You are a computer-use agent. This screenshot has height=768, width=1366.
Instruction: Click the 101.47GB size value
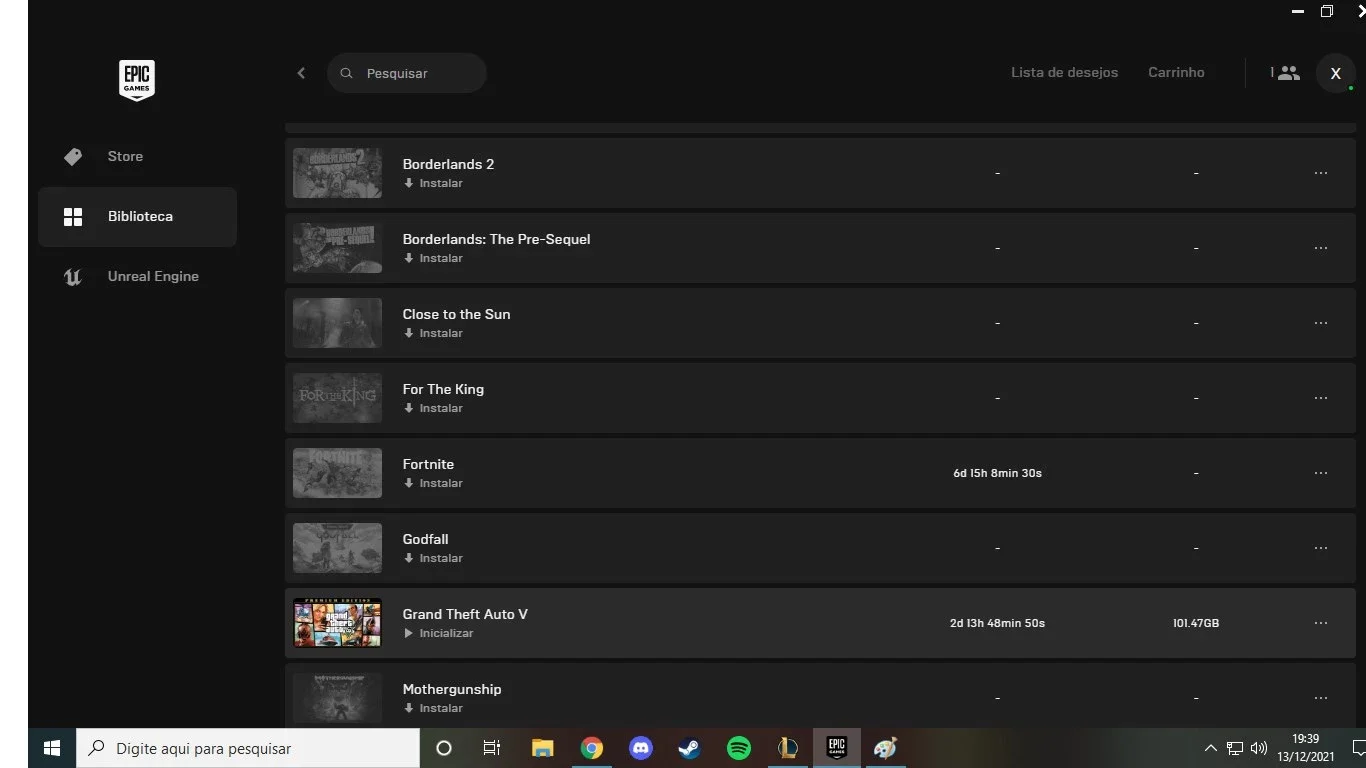pos(1196,623)
